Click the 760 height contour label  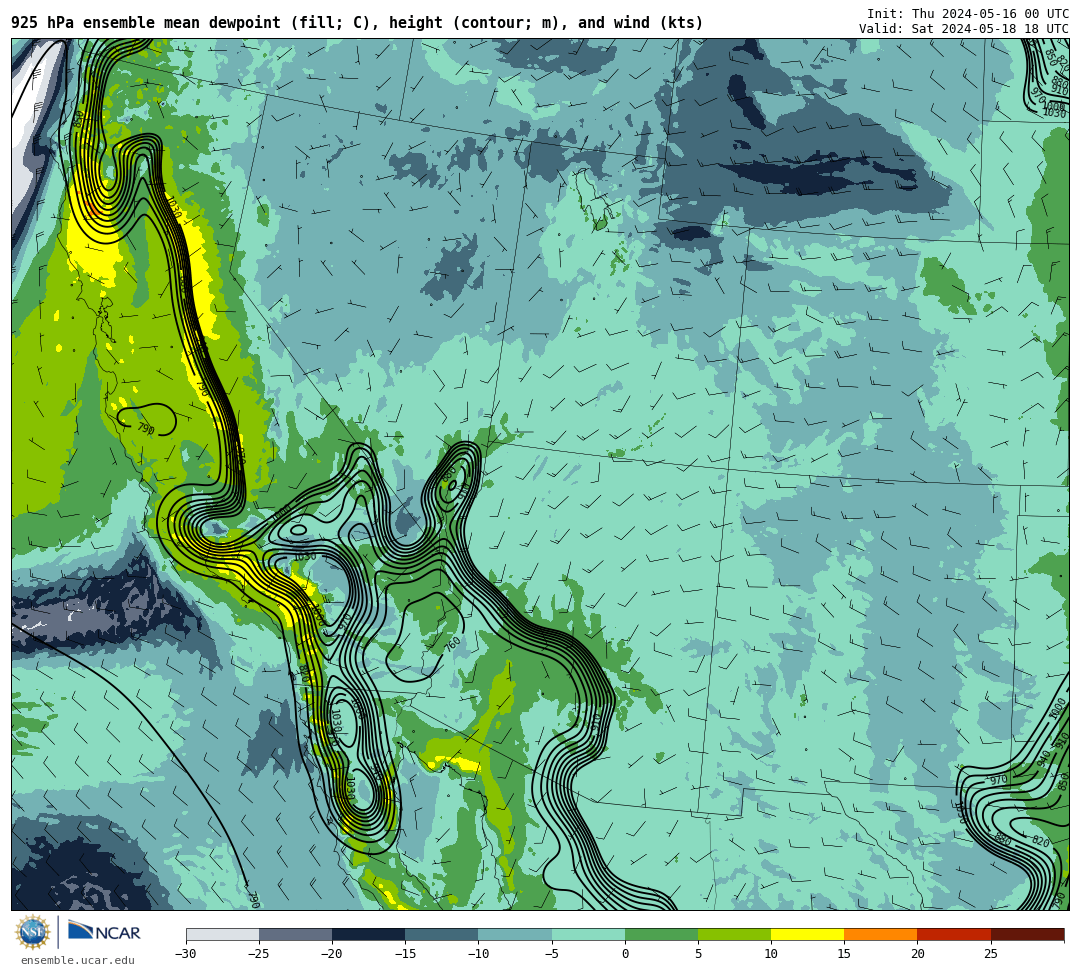(x=453, y=645)
